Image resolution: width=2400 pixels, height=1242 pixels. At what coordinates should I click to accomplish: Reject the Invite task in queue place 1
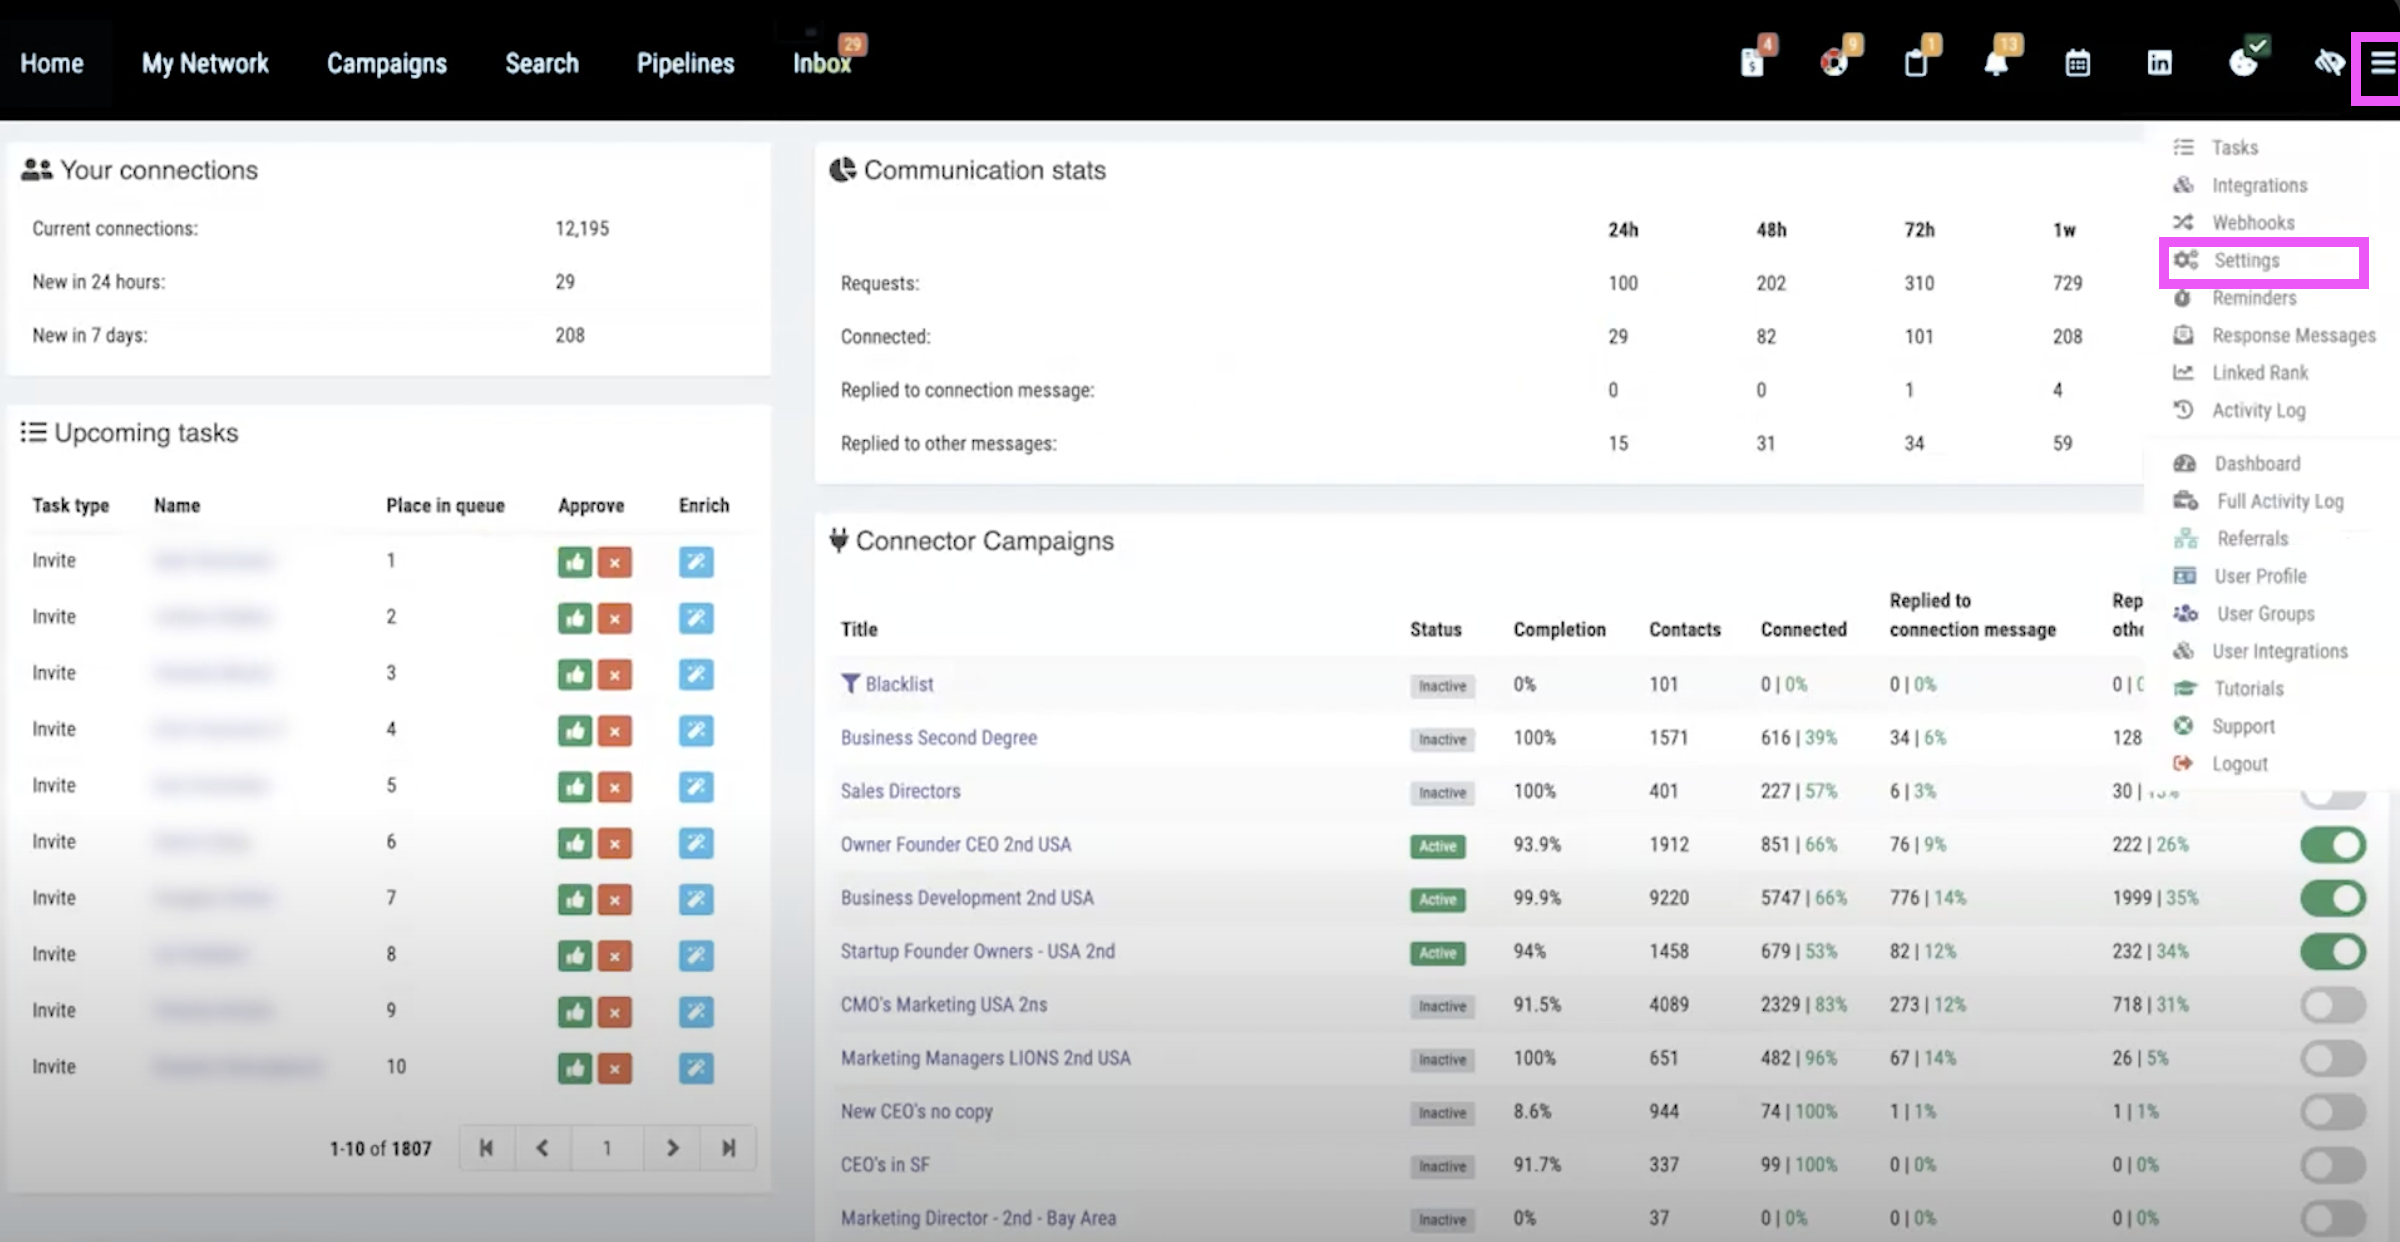[615, 562]
